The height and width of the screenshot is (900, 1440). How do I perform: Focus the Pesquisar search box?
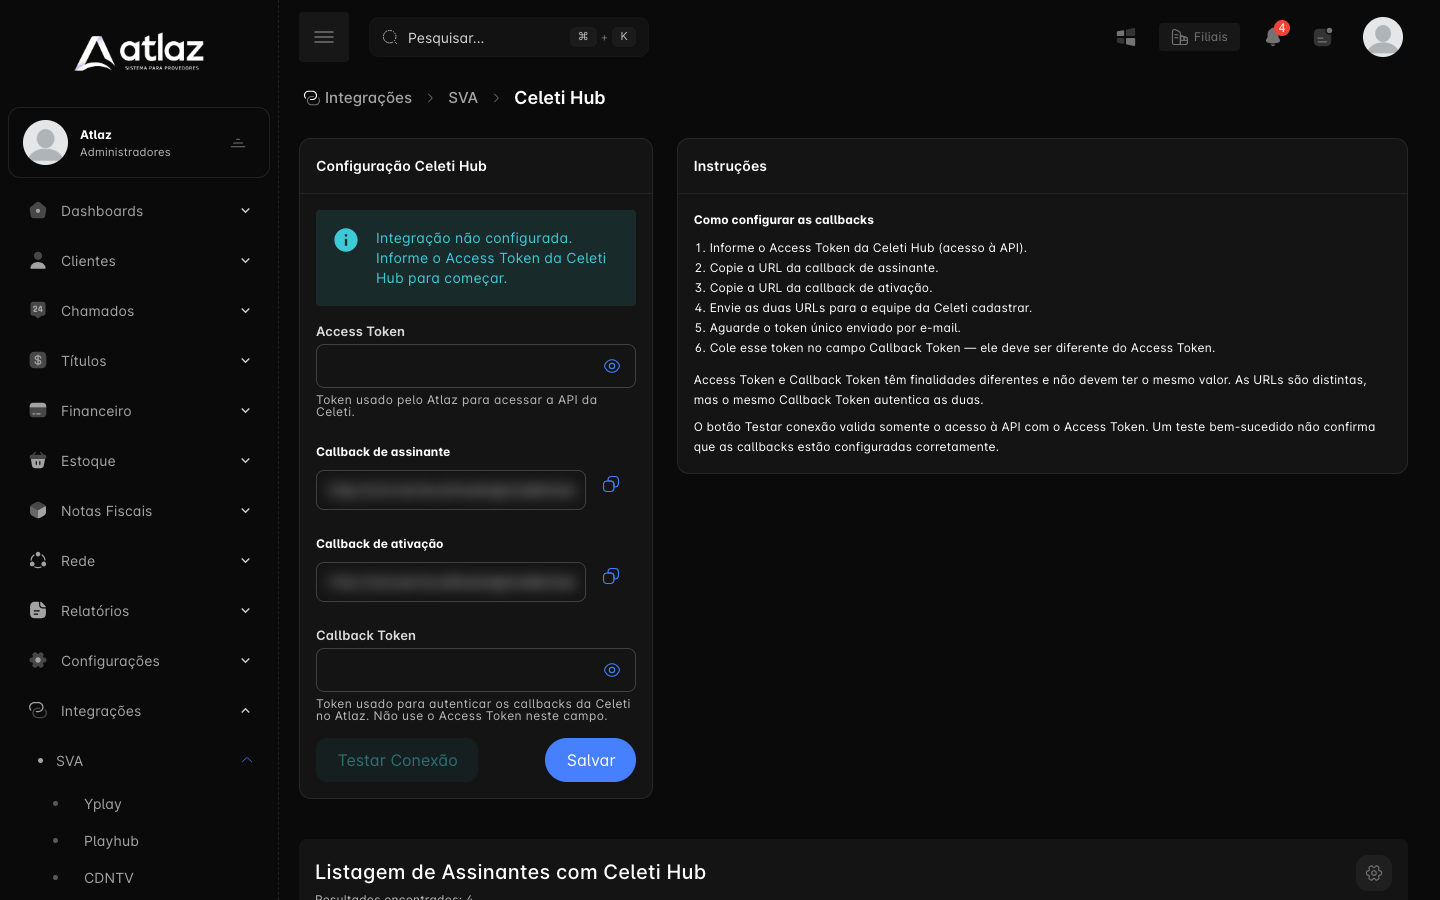(x=509, y=37)
